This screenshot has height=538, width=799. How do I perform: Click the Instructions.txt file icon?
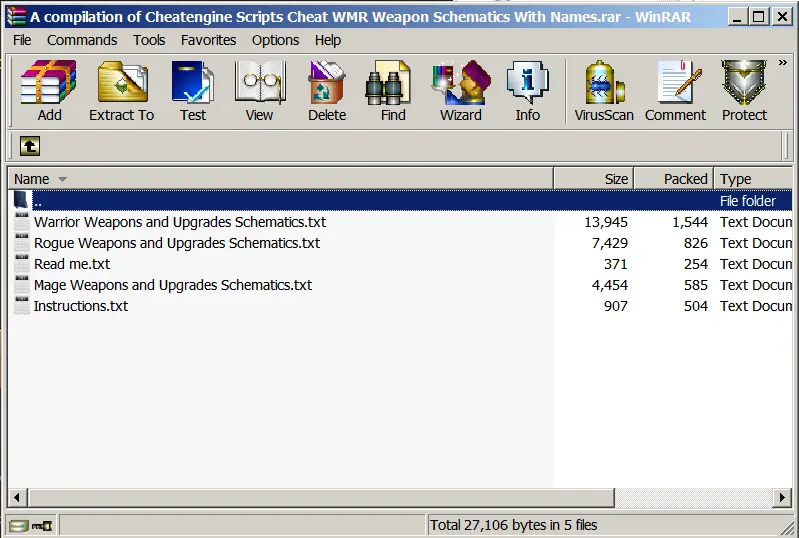pos(21,306)
